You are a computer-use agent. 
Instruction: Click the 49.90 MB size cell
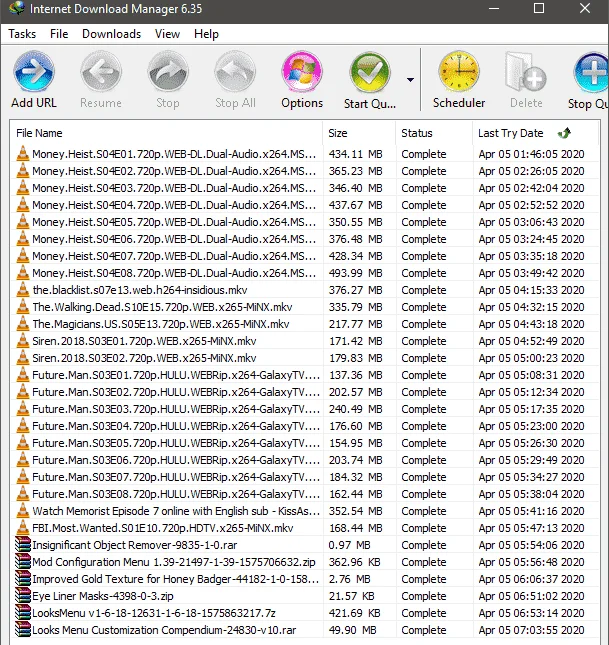click(x=353, y=630)
